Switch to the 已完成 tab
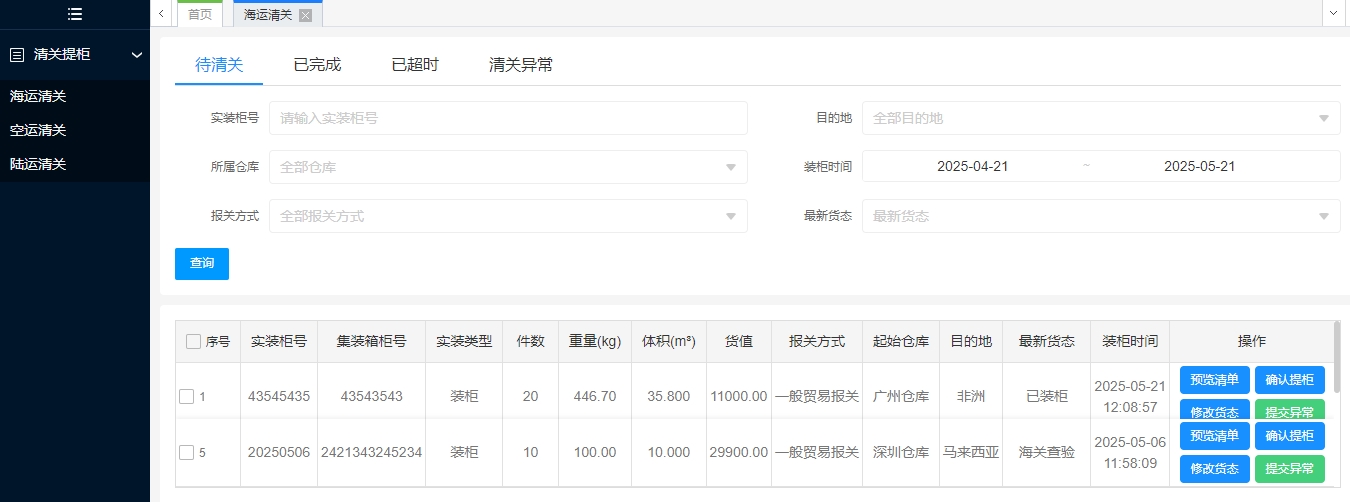The image size is (1350, 502). [317, 65]
